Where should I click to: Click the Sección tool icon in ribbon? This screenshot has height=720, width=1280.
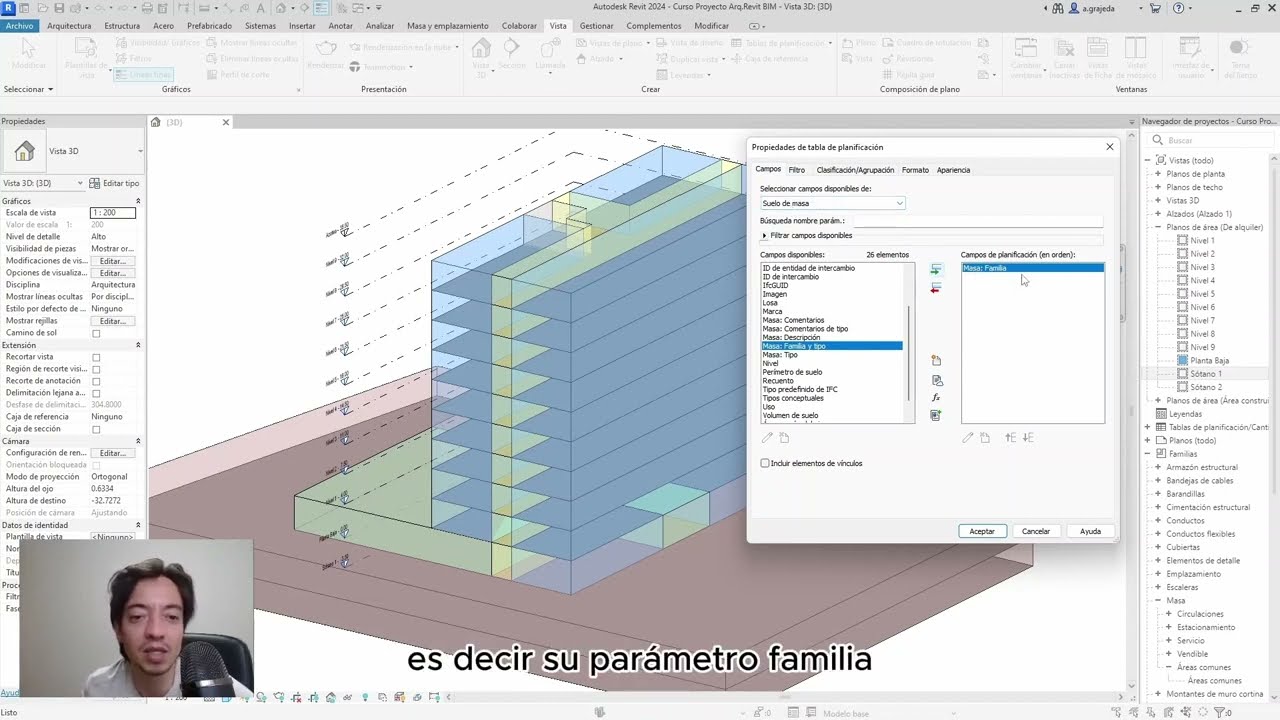(512, 48)
